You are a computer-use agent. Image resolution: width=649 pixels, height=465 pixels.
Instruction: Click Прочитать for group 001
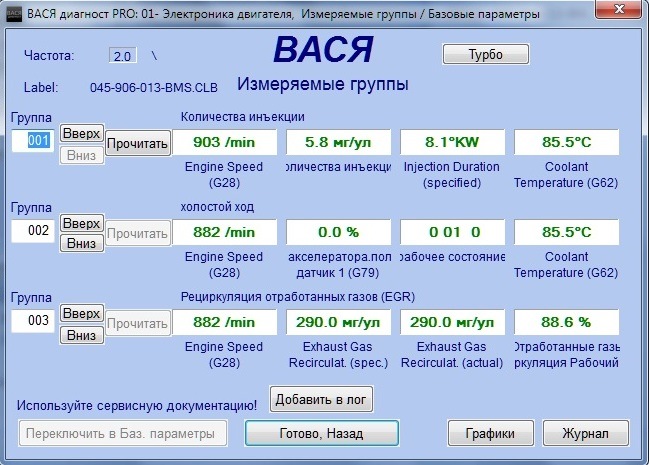pos(137,143)
